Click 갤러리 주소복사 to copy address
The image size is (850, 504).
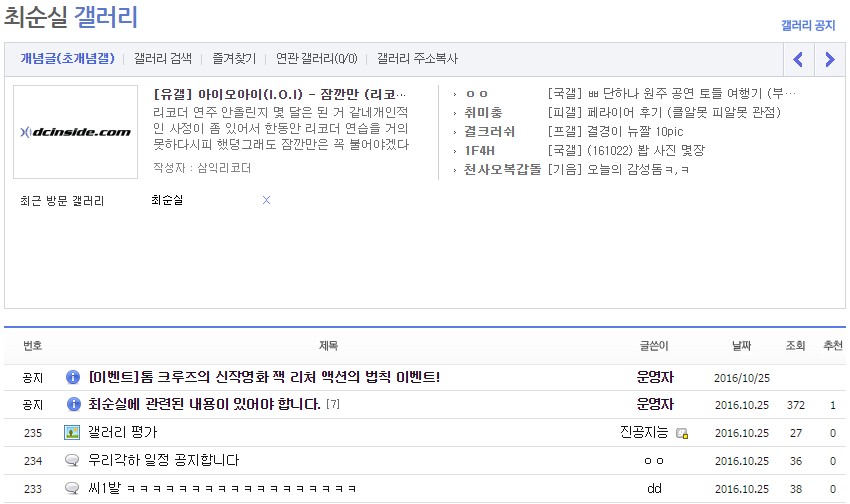[417, 59]
